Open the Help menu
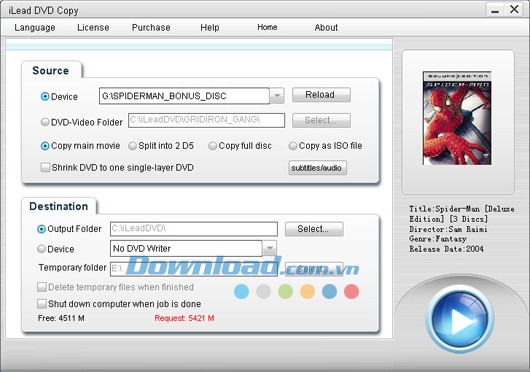Viewport: 530px width, 372px height. [210, 28]
